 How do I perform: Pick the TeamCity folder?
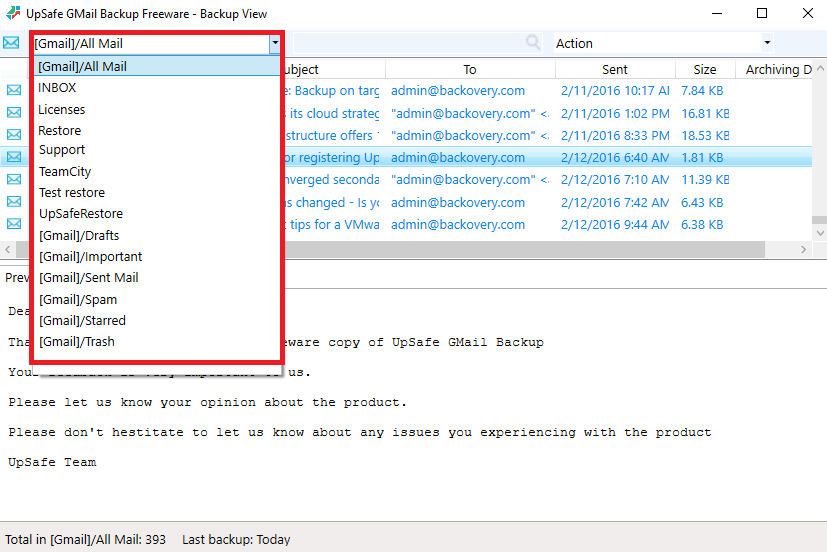[157, 172]
